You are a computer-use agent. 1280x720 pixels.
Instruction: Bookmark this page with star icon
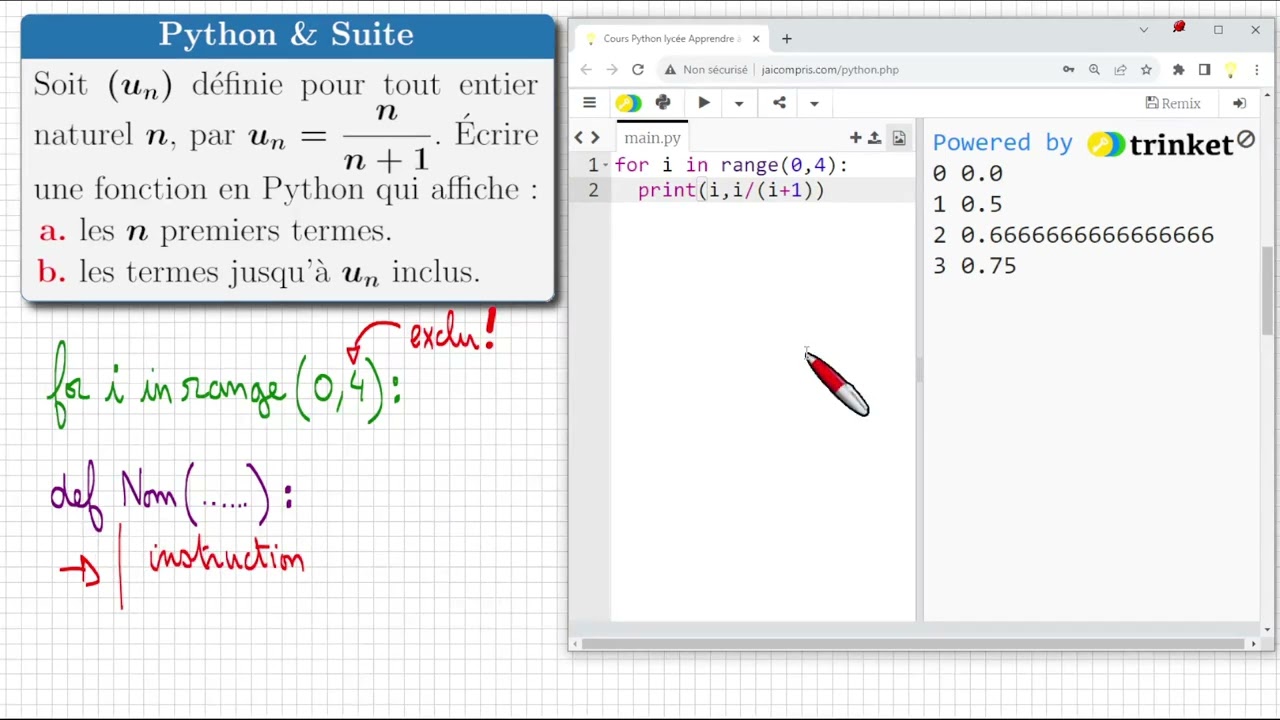(1146, 70)
